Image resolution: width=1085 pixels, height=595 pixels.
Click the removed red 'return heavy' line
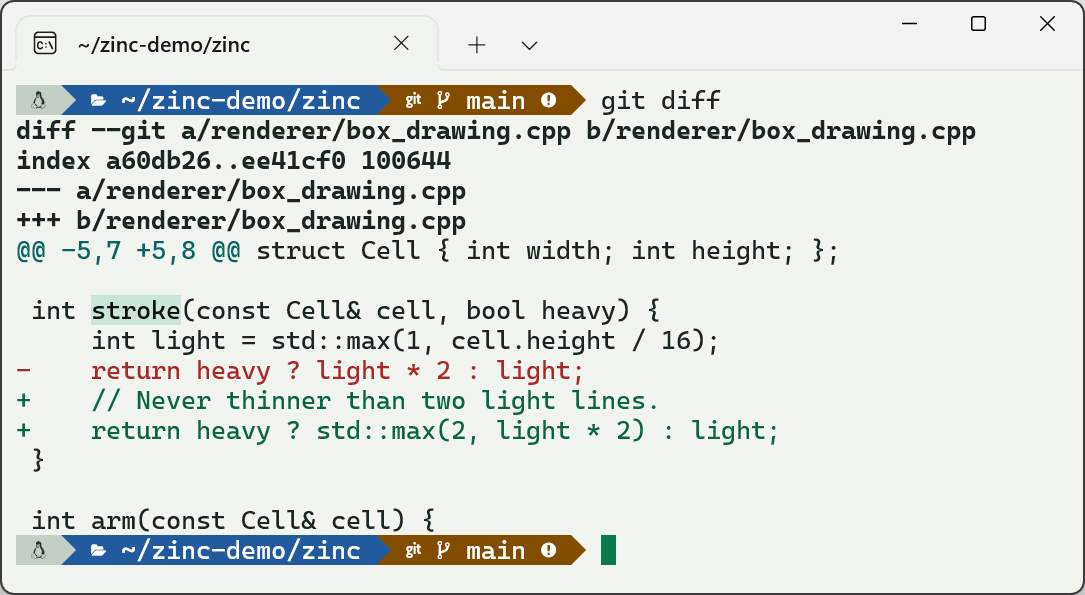pyautogui.click(x=300, y=372)
